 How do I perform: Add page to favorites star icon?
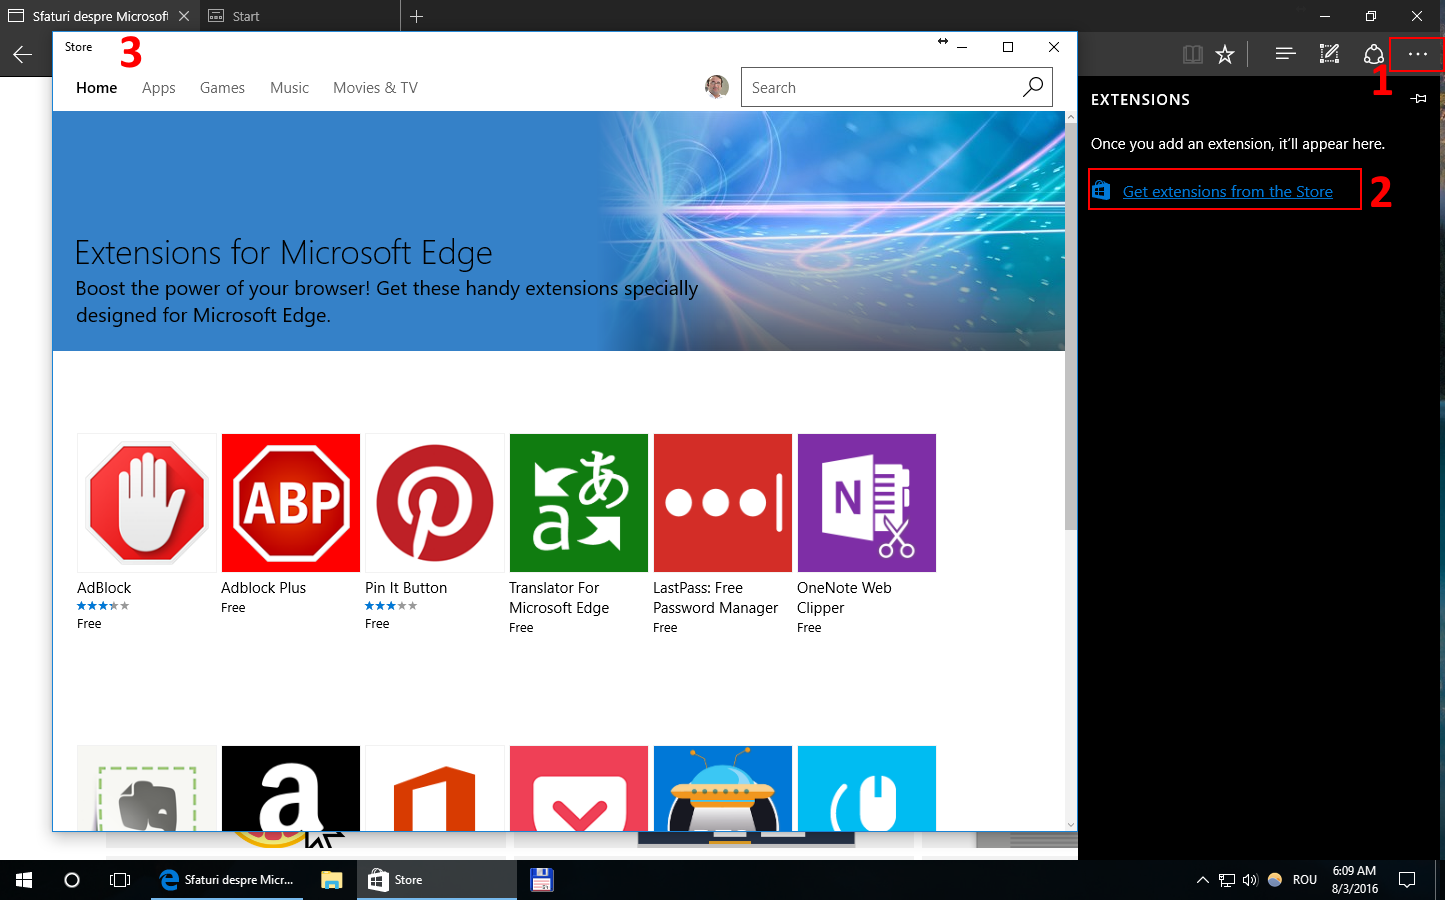(1225, 54)
